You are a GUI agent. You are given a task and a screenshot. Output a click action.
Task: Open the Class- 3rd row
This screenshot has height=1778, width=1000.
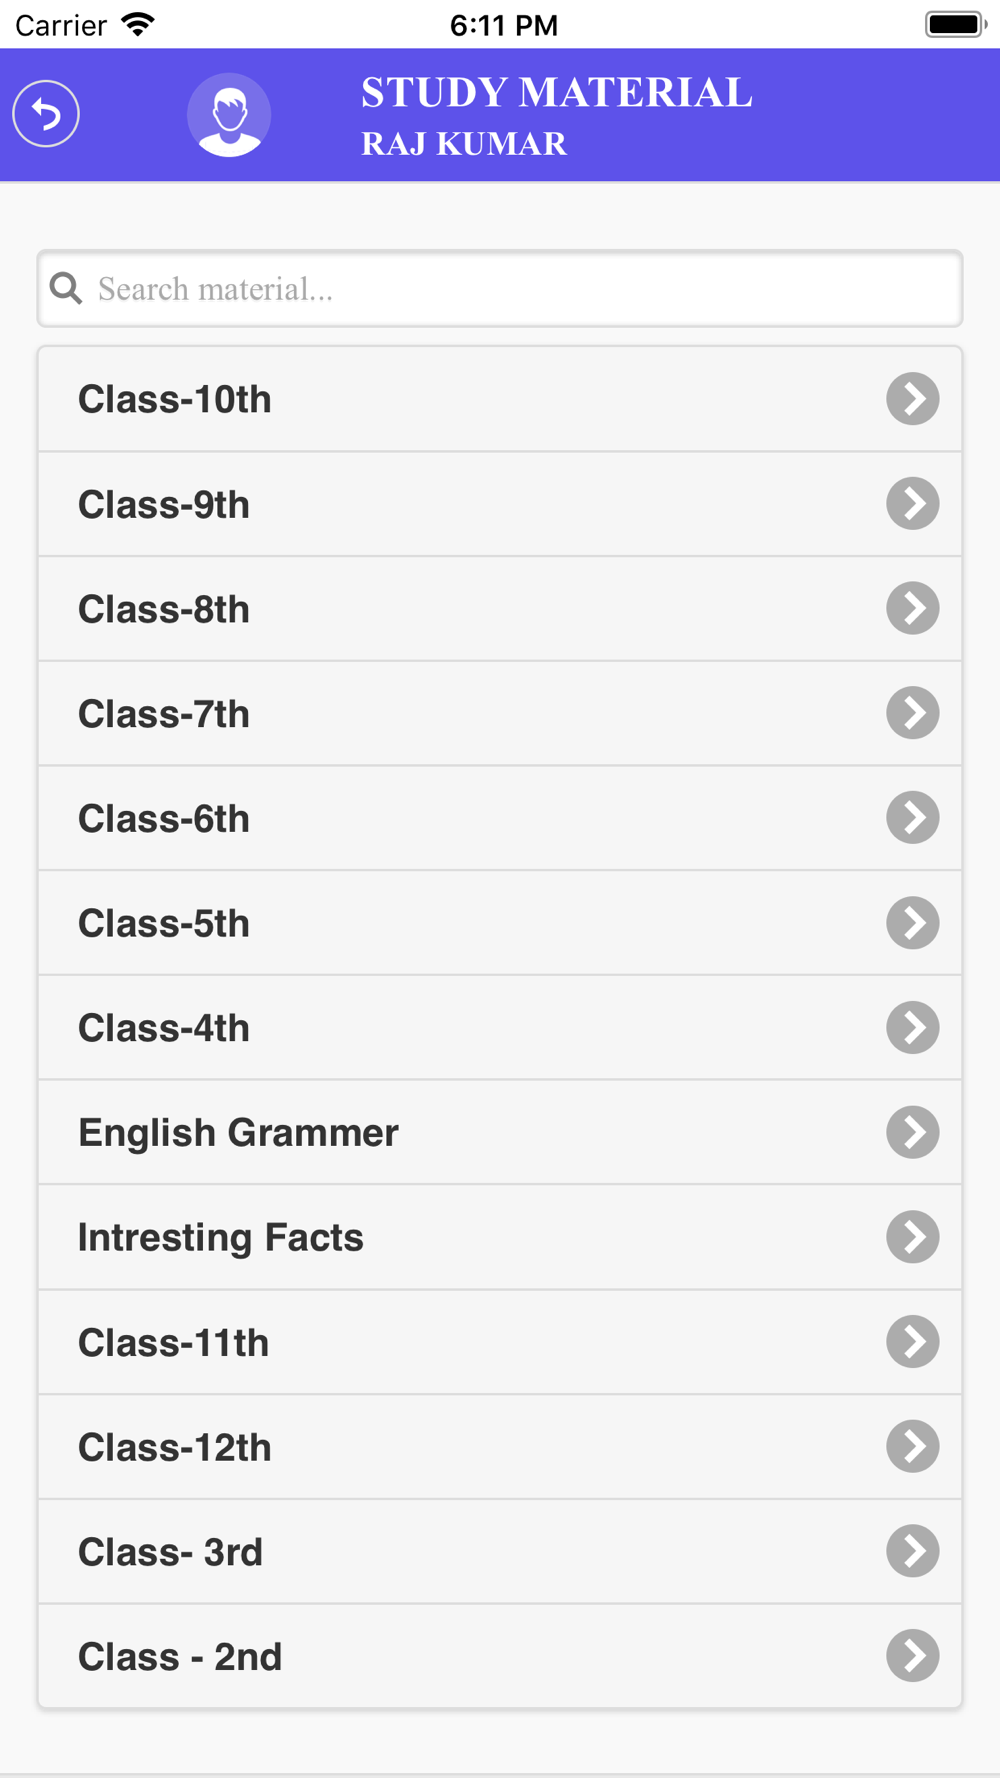pyautogui.click(x=500, y=1552)
